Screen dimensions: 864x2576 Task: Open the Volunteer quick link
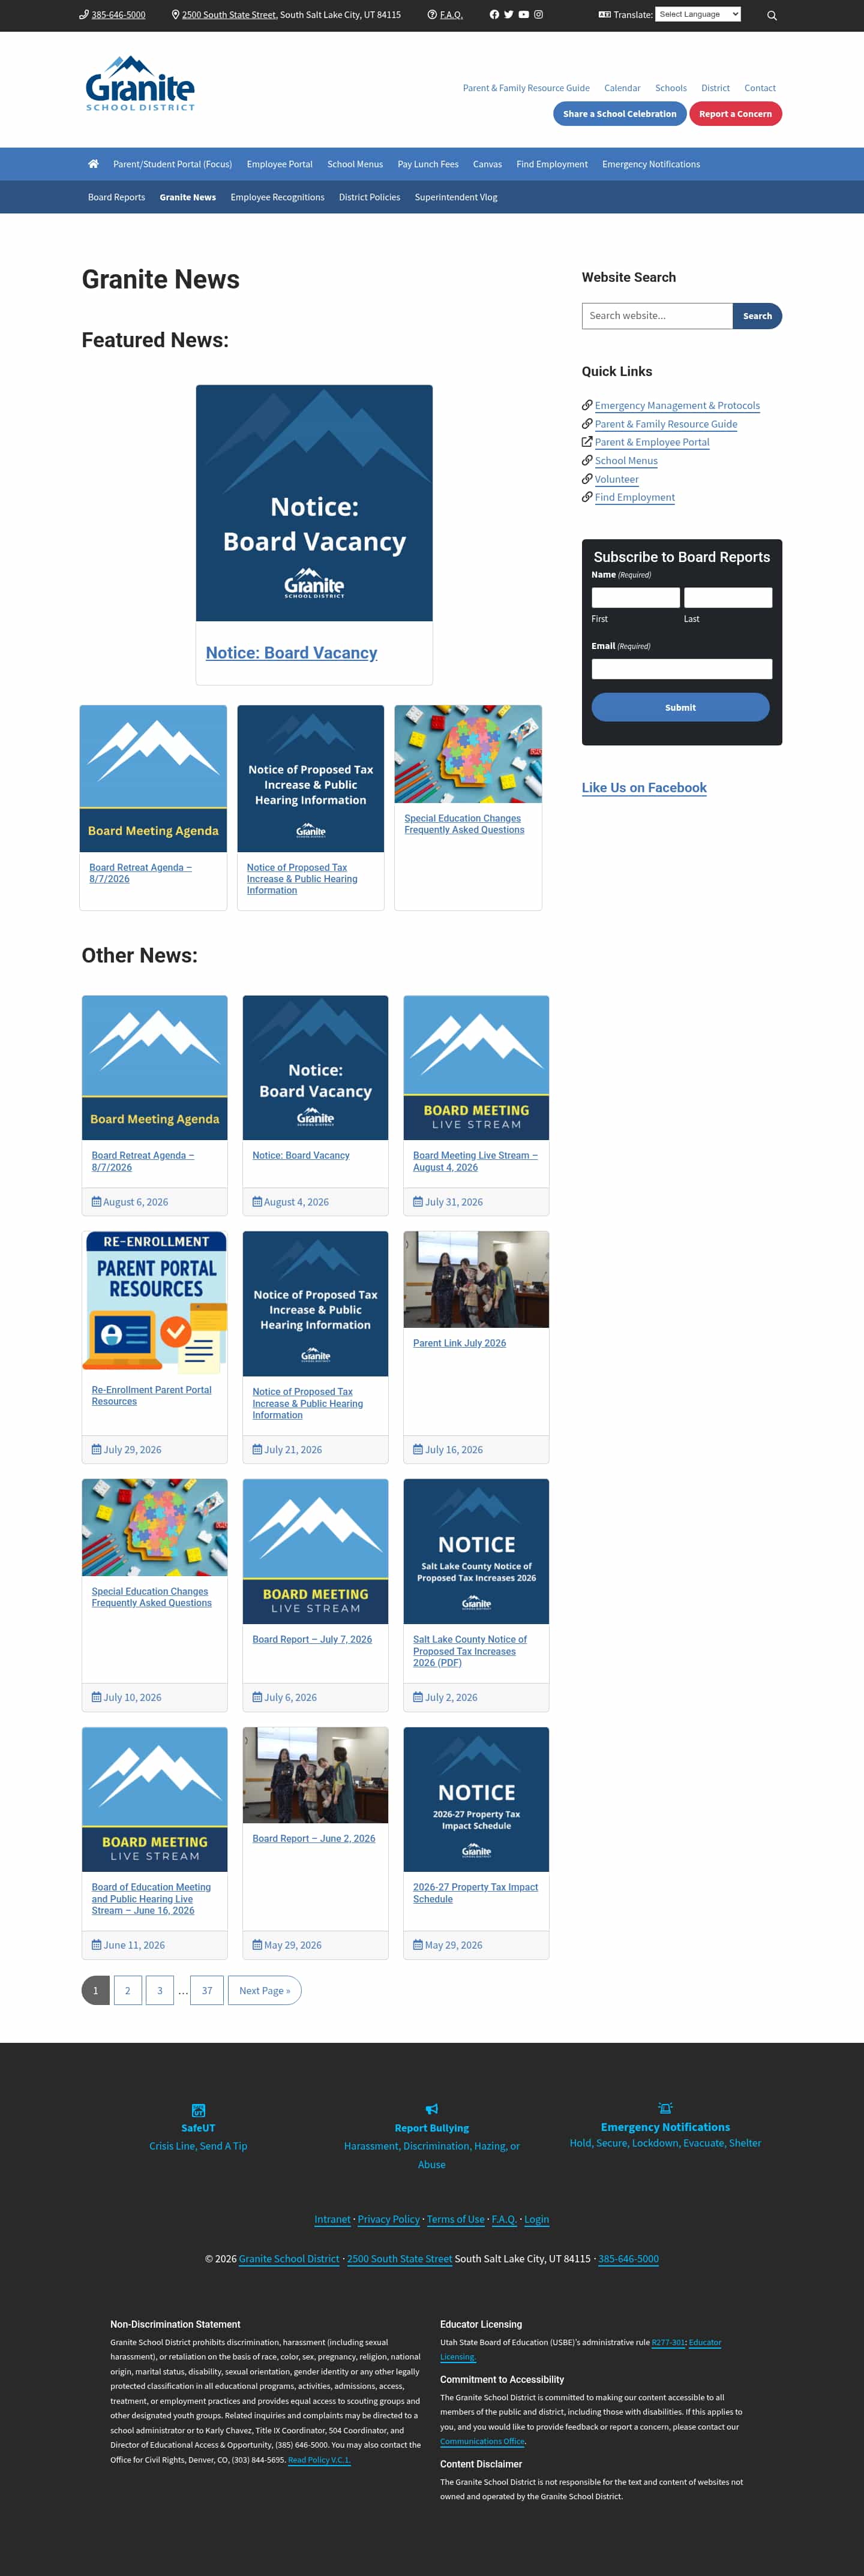click(617, 479)
